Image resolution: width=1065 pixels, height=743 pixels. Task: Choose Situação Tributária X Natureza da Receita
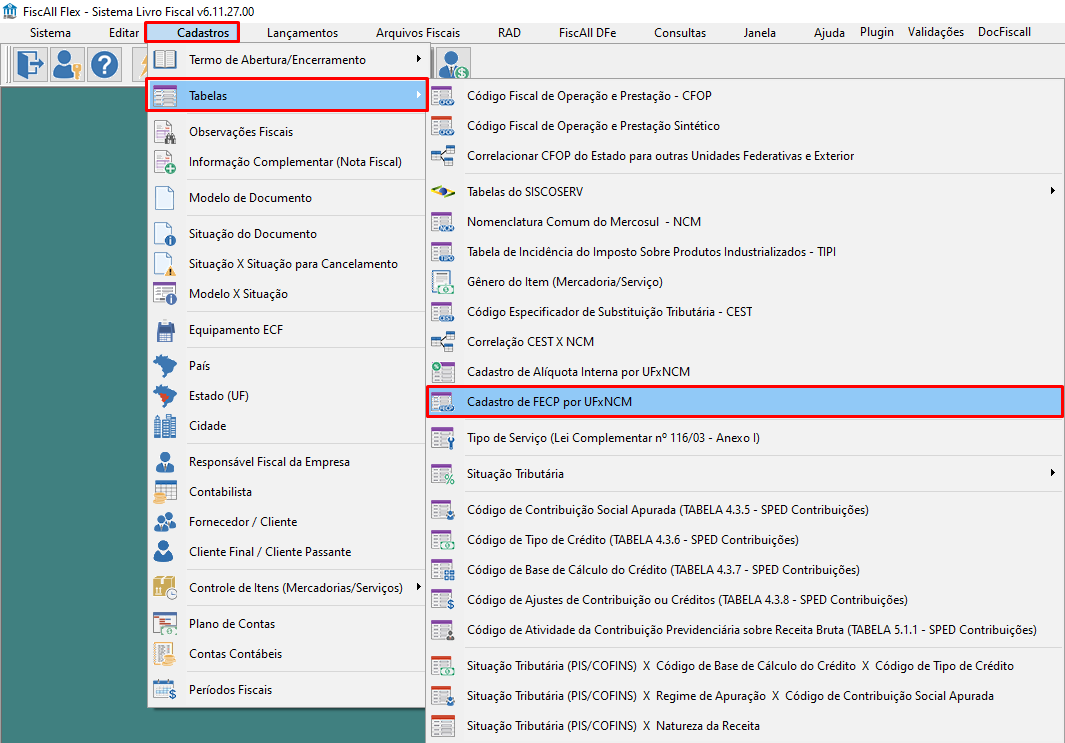pos(744,725)
